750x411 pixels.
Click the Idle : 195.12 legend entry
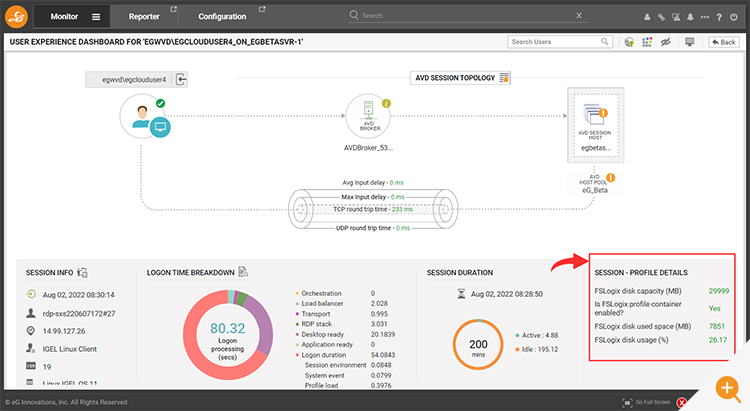pos(537,349)
